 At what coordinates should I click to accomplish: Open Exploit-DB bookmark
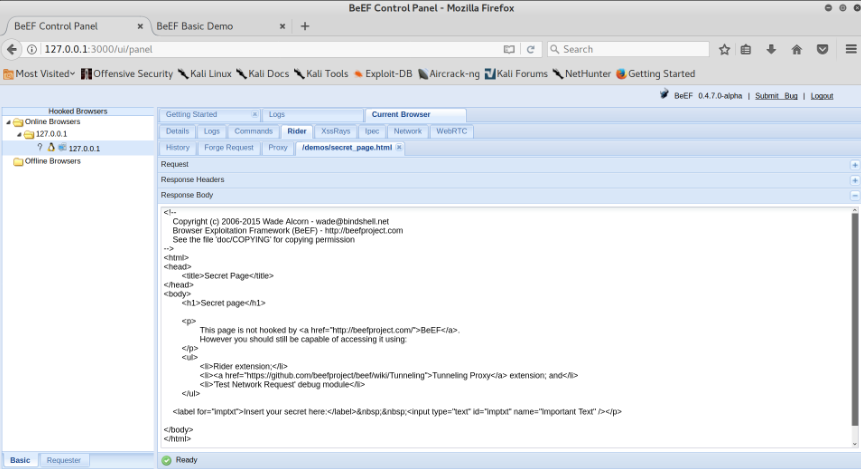point(383,74)
